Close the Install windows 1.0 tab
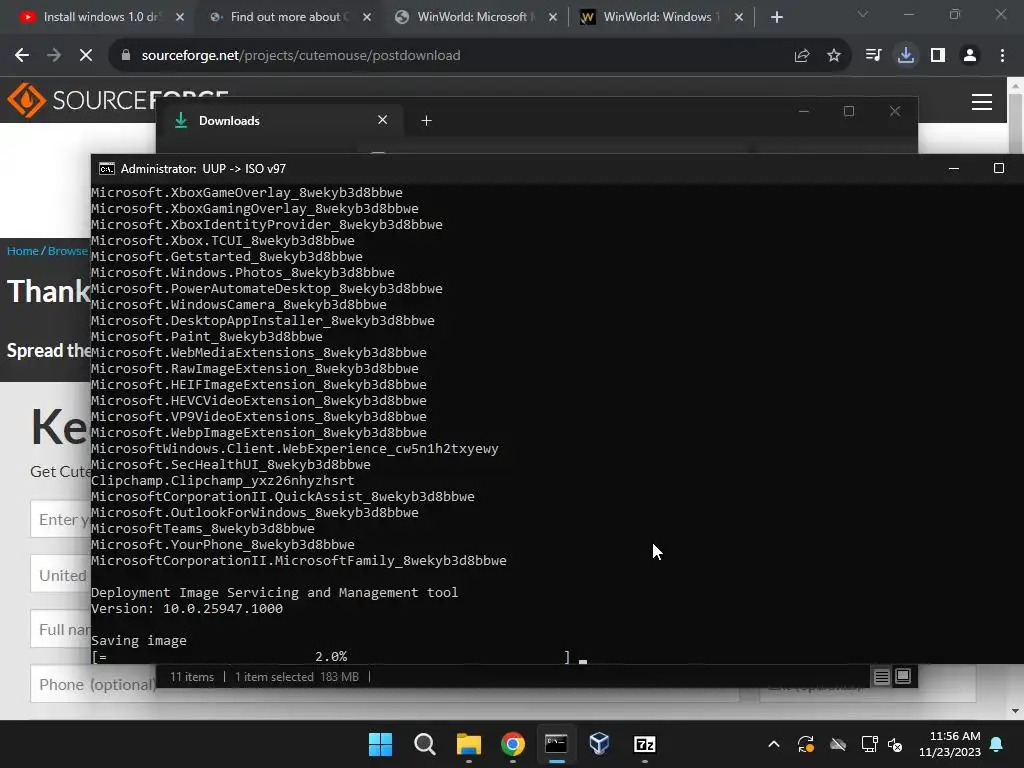Screen dimensions: 1024x768 pyautogui.click(x=180, y=17)
